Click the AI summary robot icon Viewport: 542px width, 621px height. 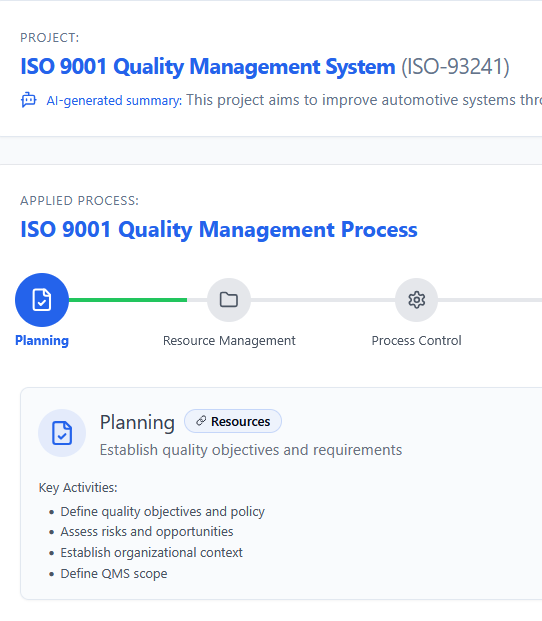29,100
